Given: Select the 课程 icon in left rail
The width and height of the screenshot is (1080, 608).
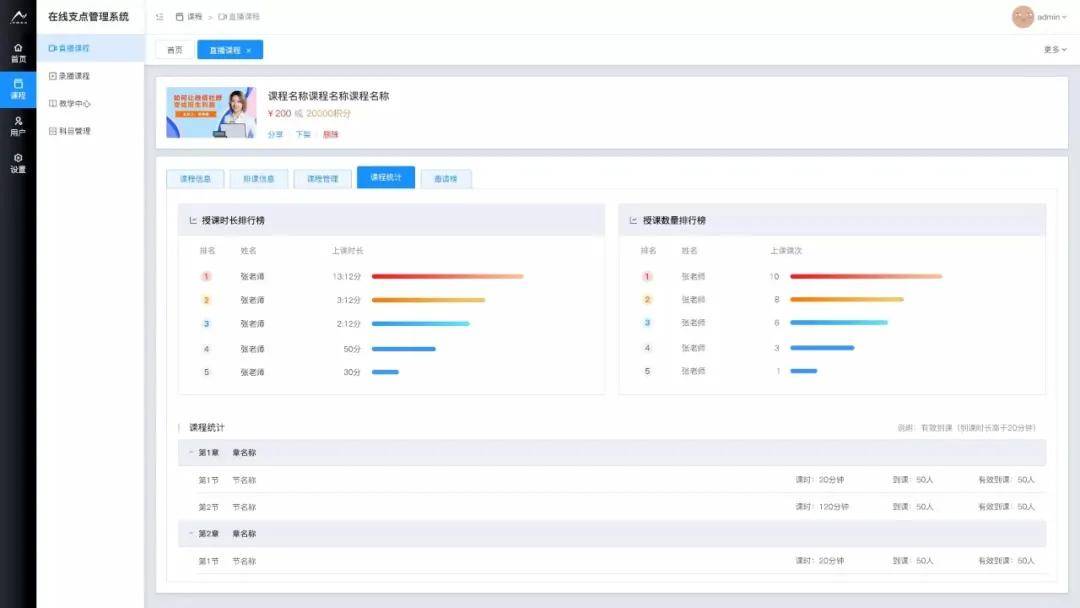Looking at the screenshot, I should (18, 85).
